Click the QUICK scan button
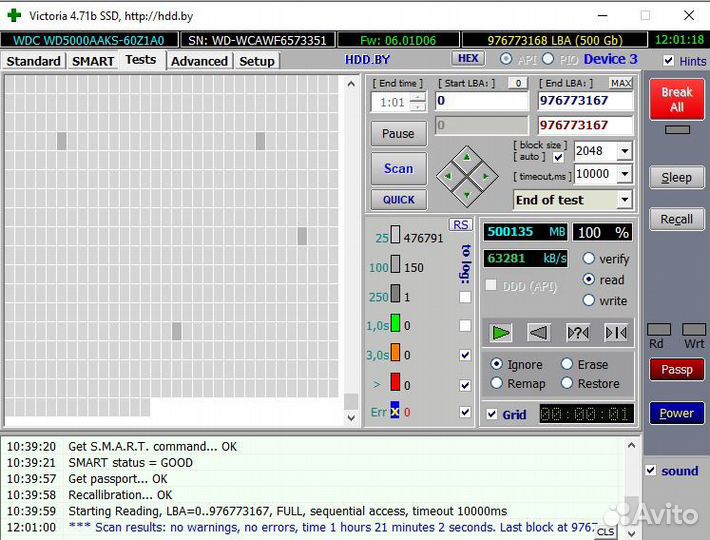The width and height of the screenshot is (710, 540). (x=398, y=200)
